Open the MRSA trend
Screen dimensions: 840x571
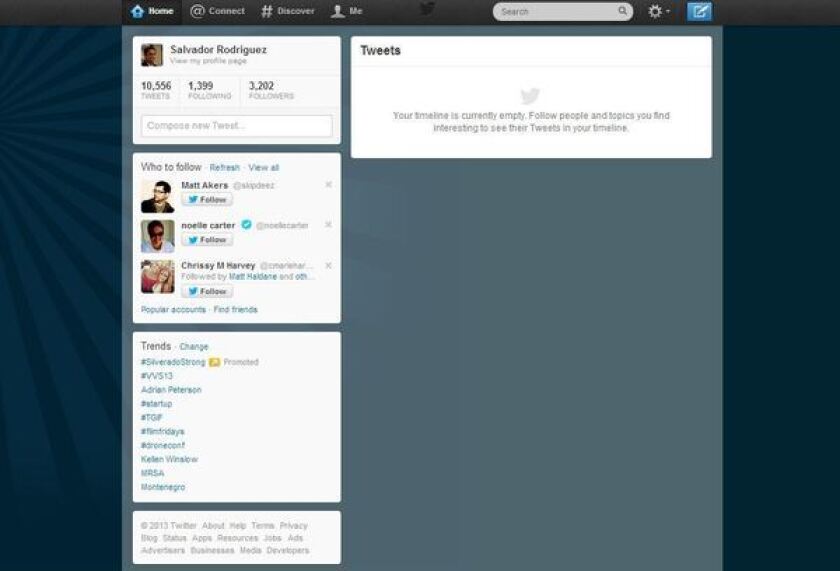tap(153, 474)
